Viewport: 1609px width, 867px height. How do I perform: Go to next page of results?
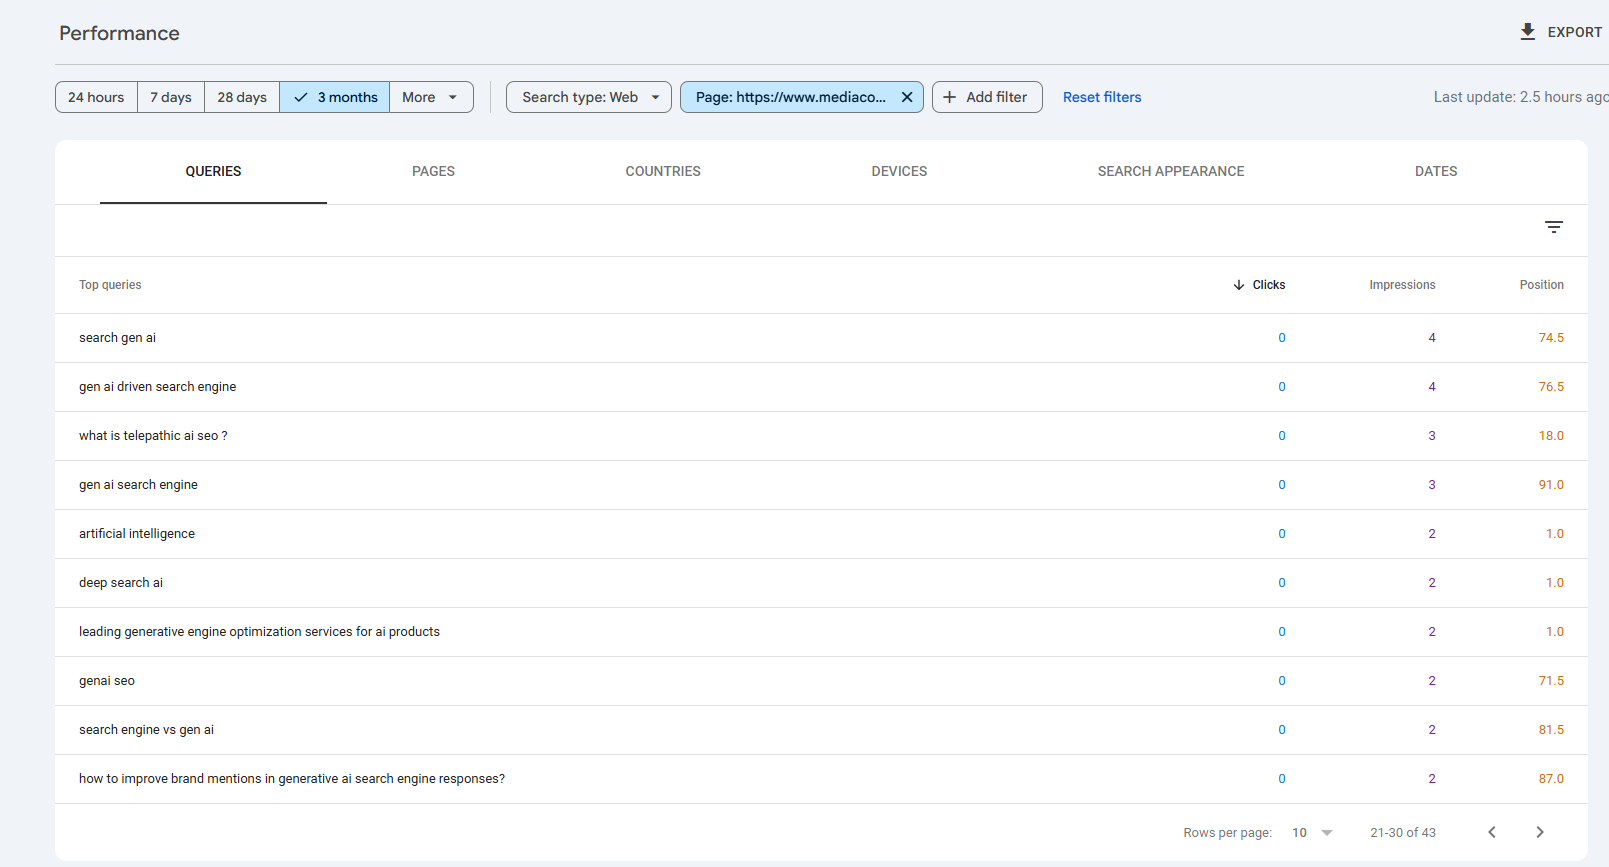coord(1540,832)
